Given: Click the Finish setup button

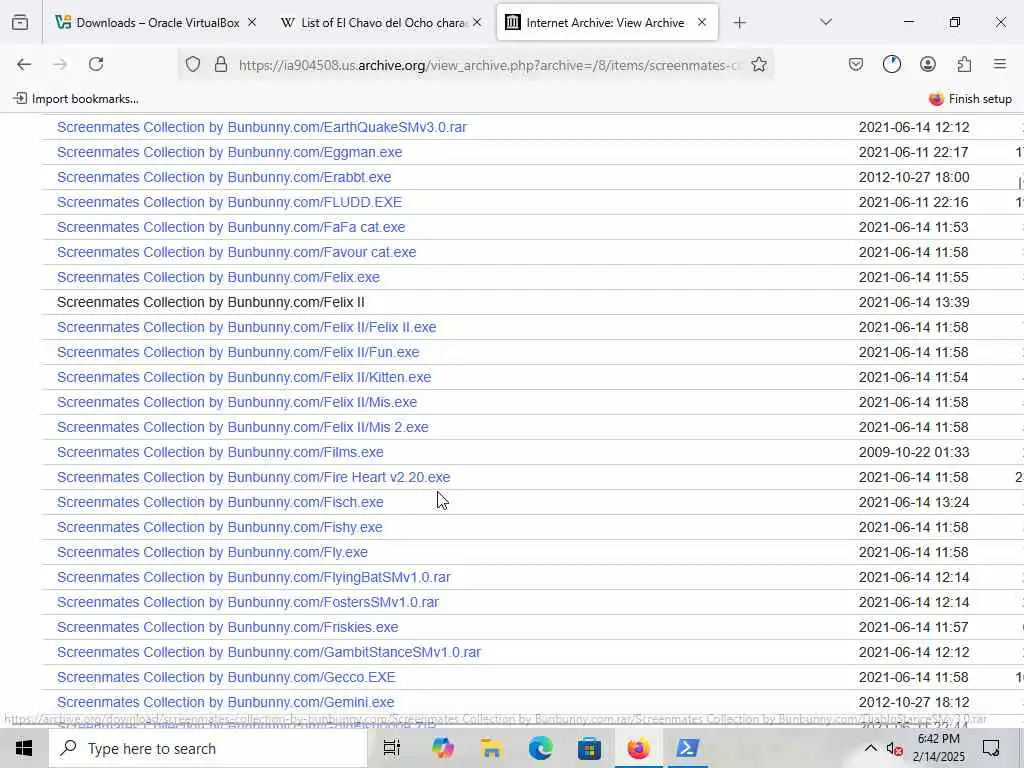Looking at the screenshot, I should 970,99.
